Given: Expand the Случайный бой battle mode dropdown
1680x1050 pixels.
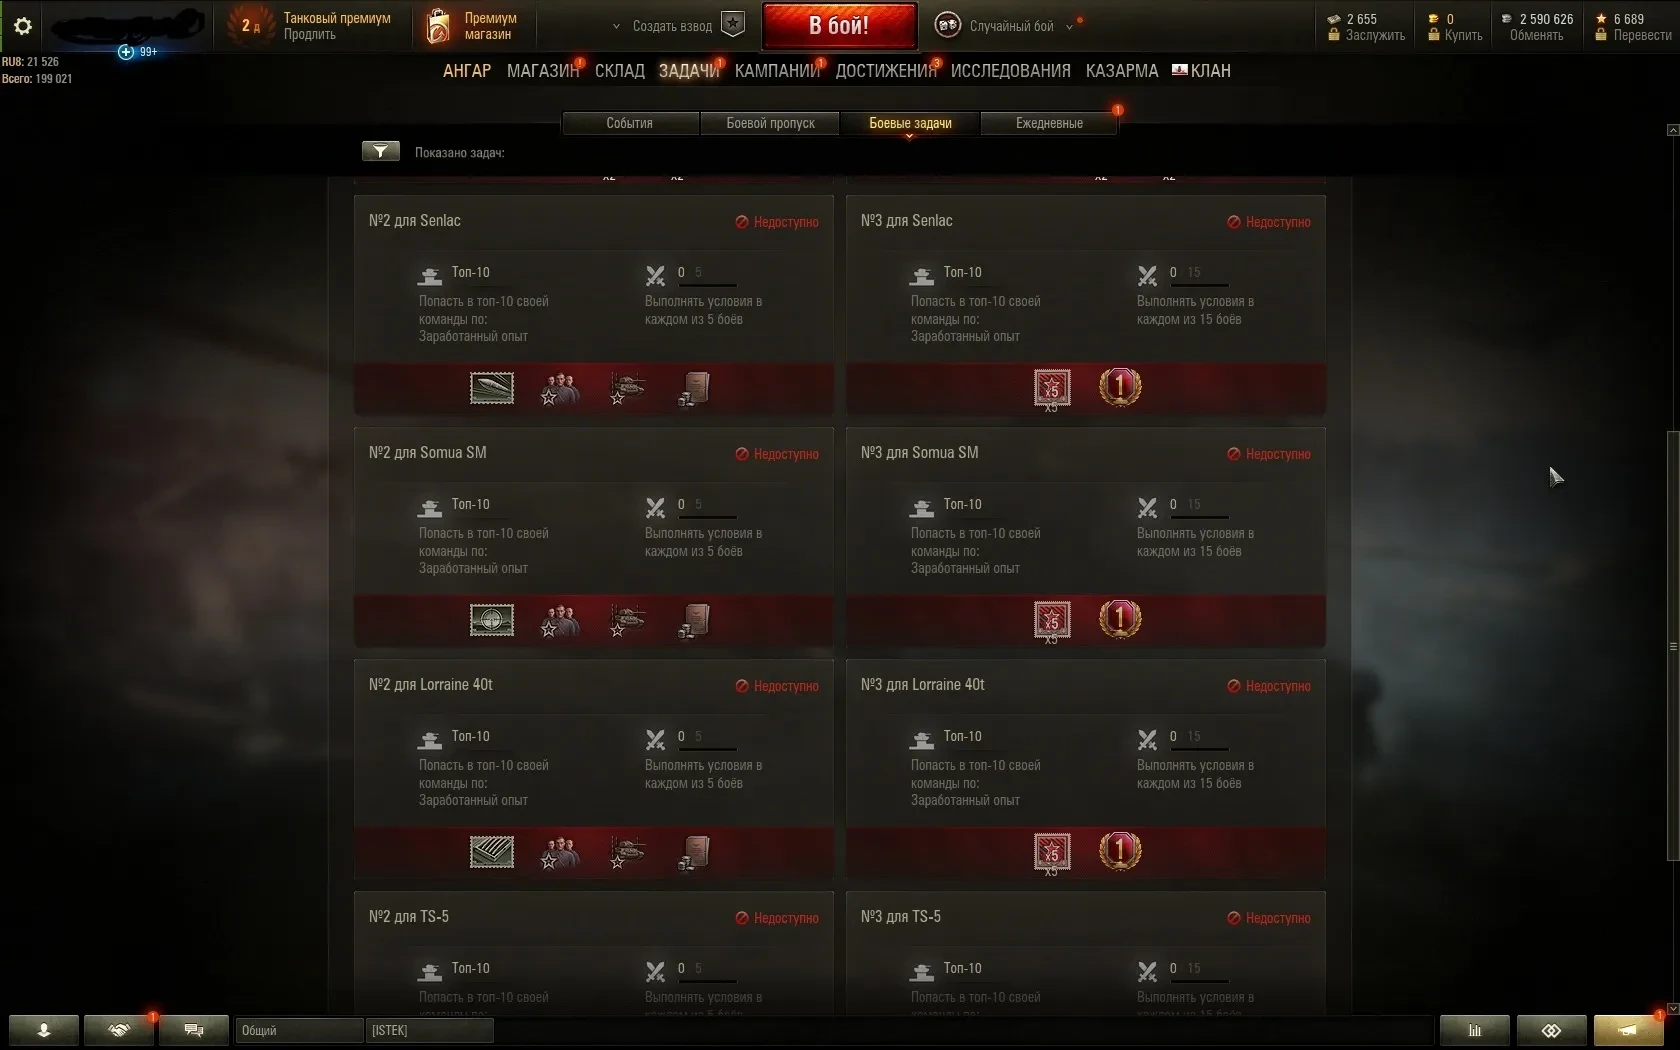Looking at the screenshot, I should coord(1070,27).
